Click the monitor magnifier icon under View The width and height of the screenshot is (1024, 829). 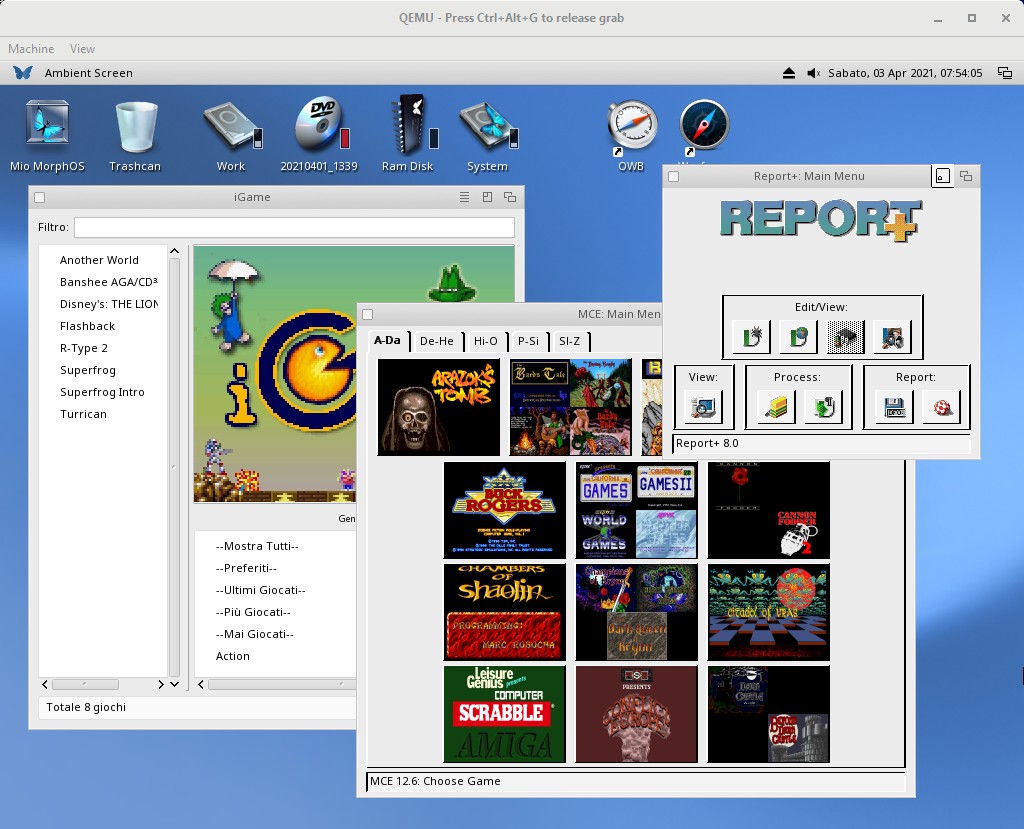[x=704, y=407]
